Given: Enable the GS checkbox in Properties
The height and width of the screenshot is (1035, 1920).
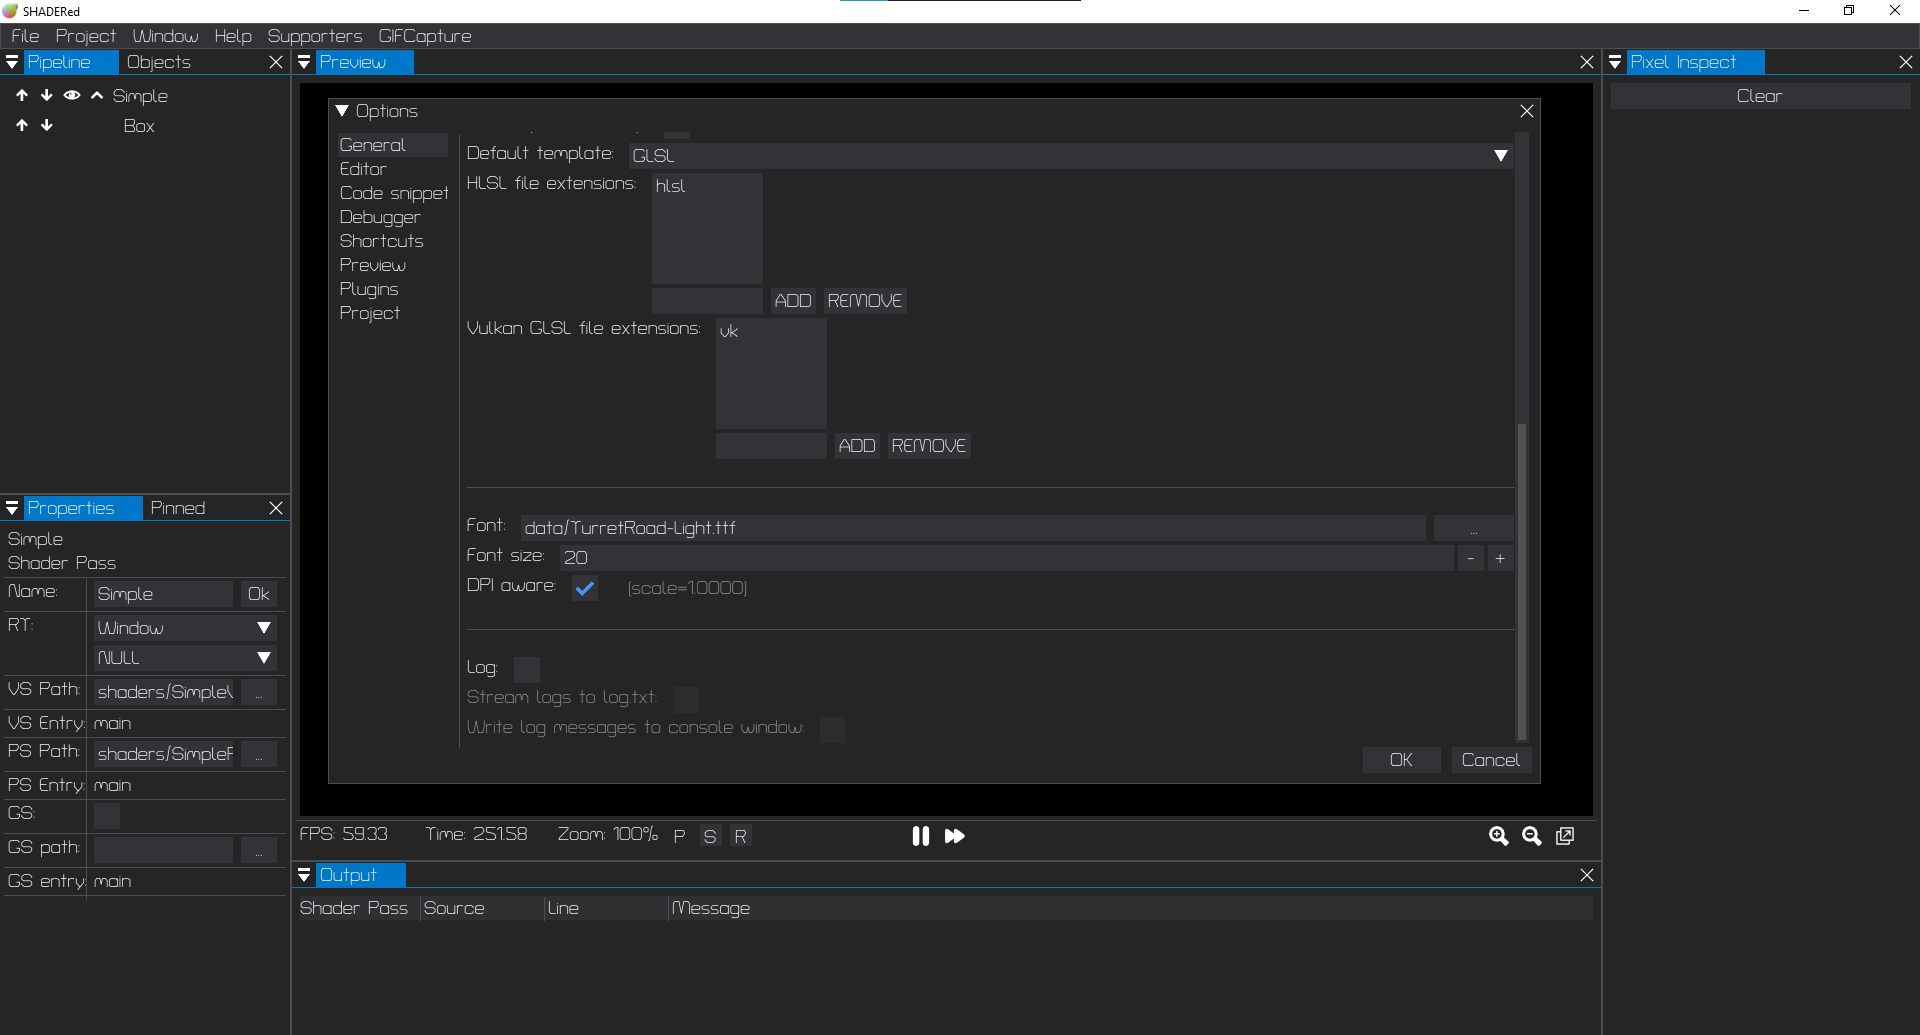Looking at the screenshot, I should click(x=107, y=816).
